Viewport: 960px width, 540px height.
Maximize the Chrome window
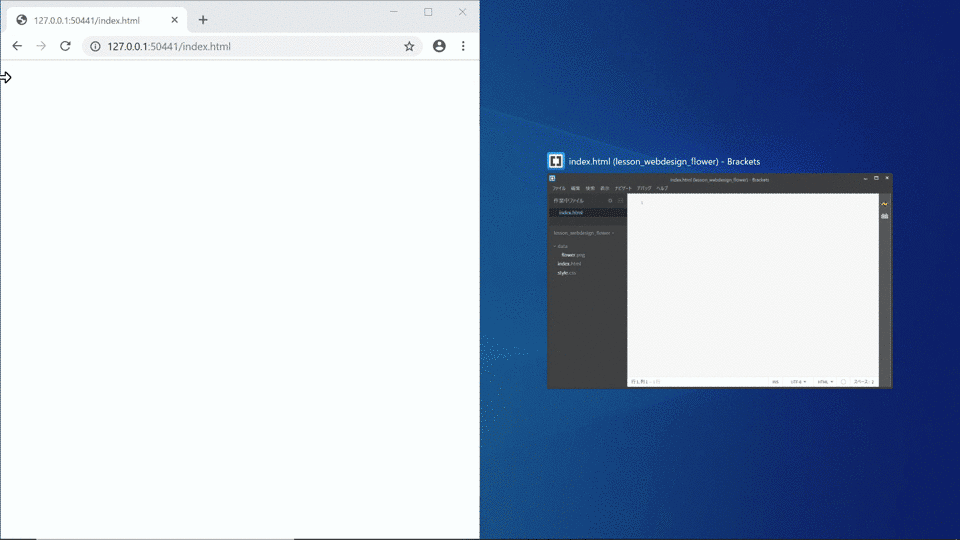(428, 12)
